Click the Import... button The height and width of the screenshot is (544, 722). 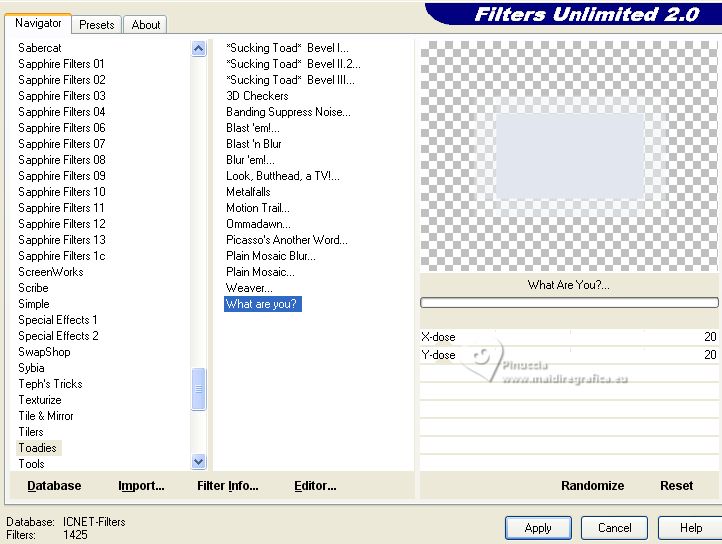point(141,486)
